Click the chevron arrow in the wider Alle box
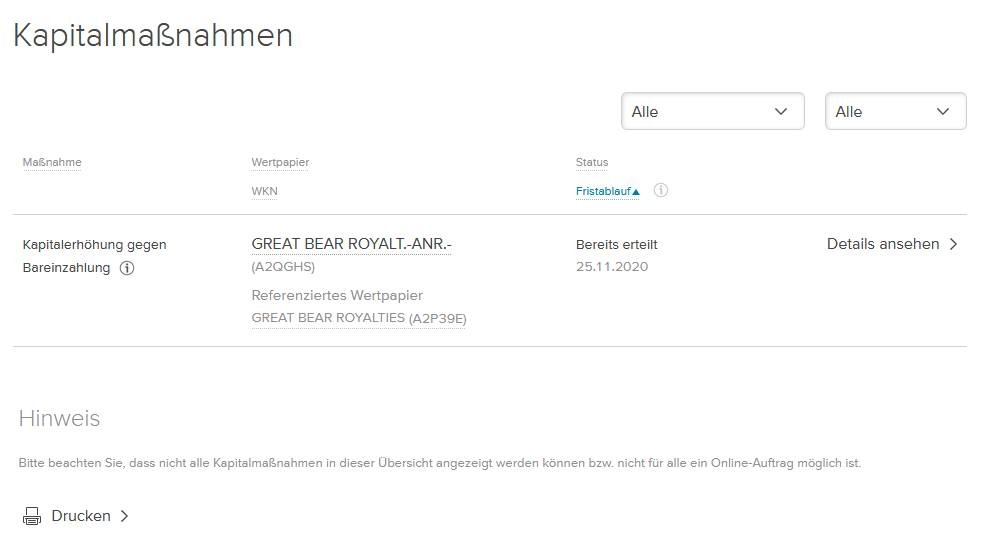Image resolution: width=990 pixels, height=548 pixels. [781, 111]
